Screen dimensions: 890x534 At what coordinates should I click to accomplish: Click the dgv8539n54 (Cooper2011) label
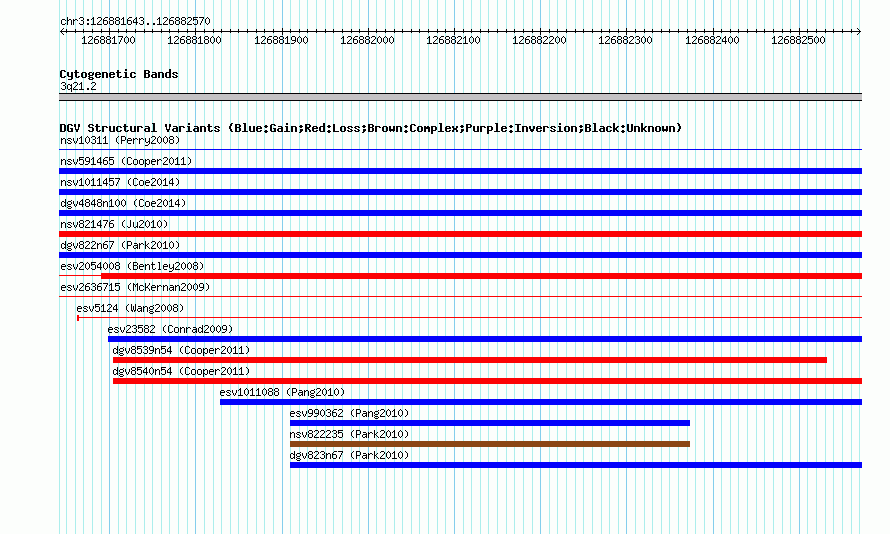(x=181, y=350)
